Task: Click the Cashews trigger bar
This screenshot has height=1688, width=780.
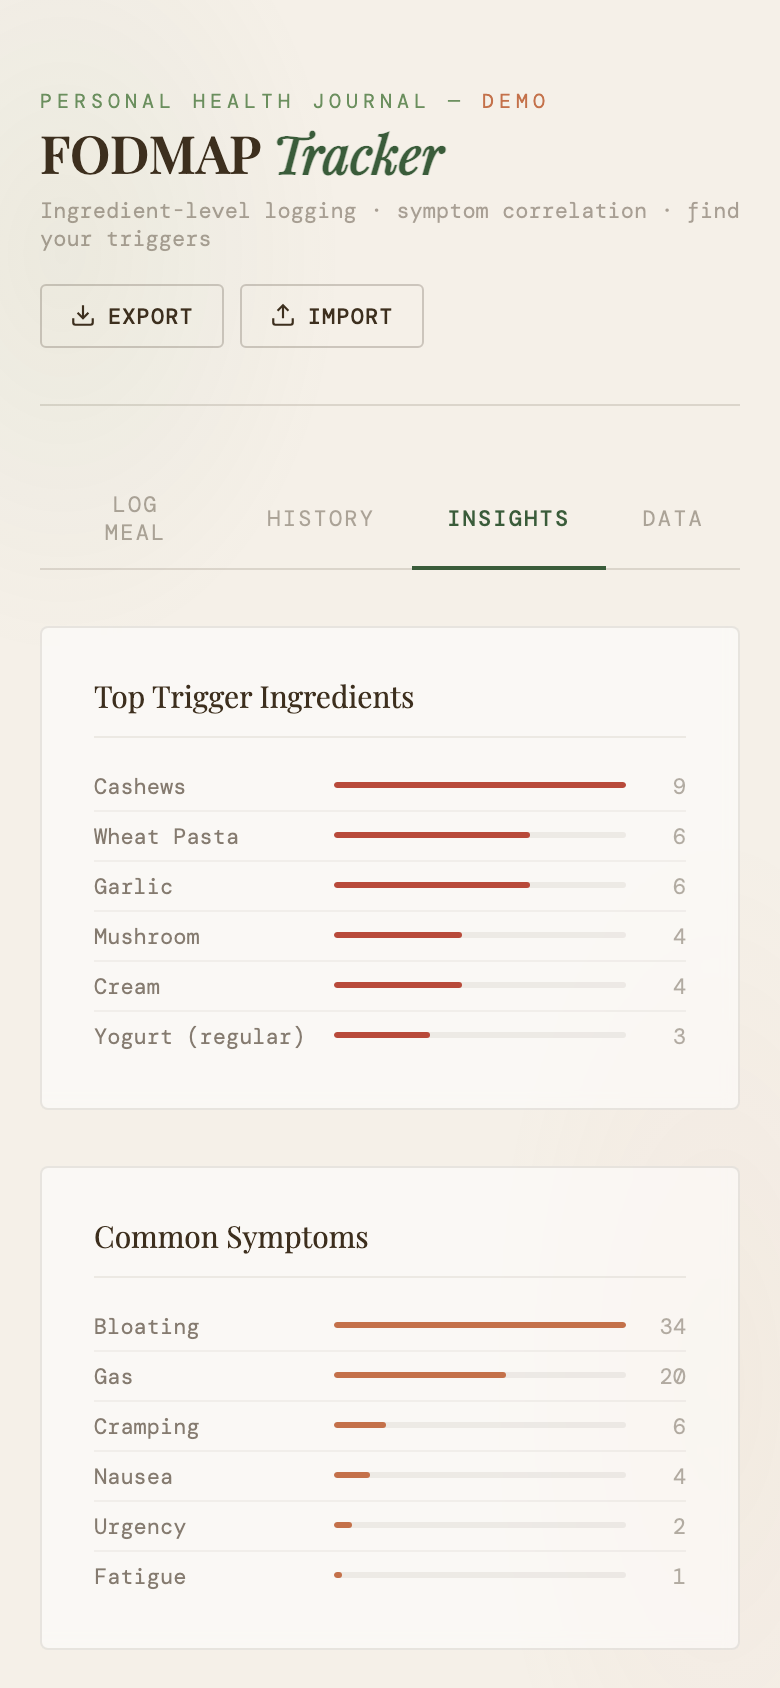Action: click(x=480, y=785)
